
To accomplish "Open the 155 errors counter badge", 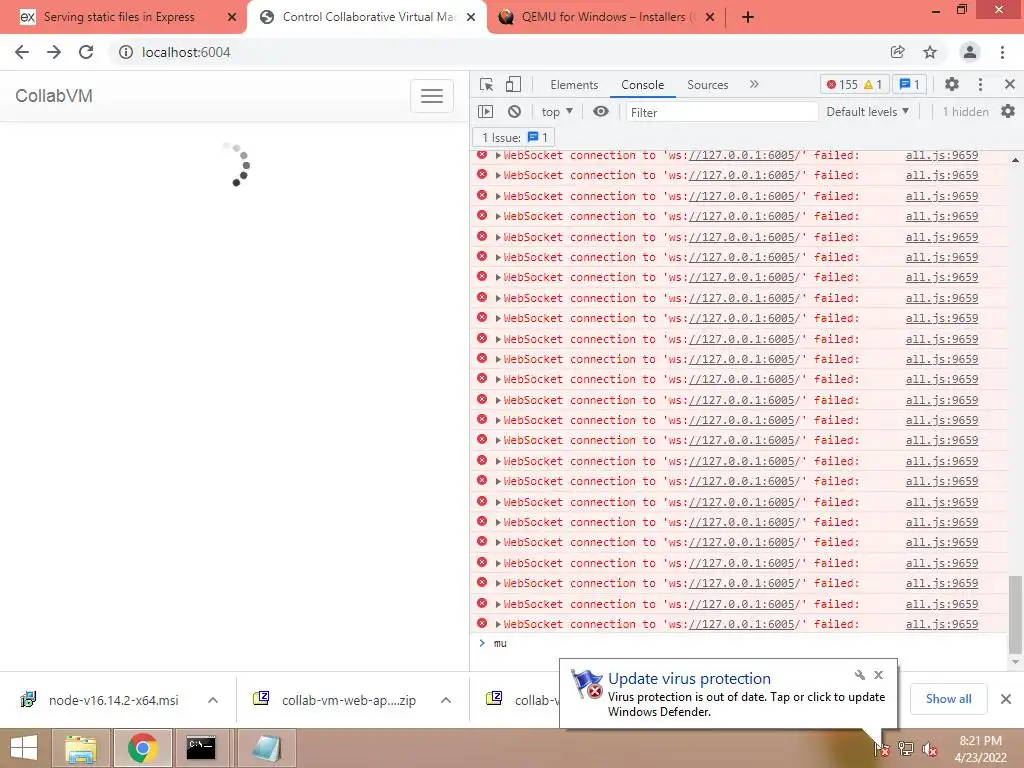I will click(854, 84).
